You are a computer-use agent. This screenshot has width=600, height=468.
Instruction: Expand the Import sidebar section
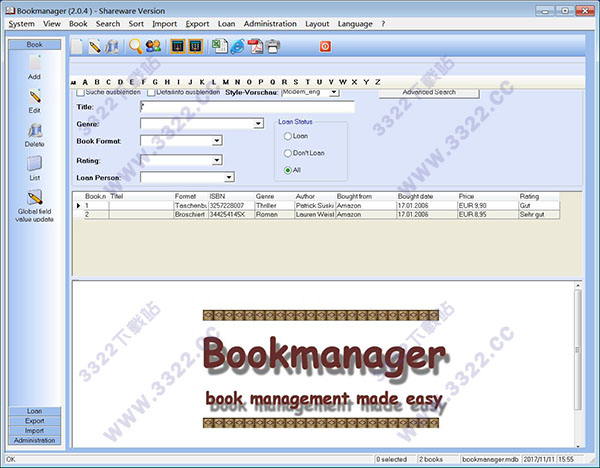tap(34, 431)
